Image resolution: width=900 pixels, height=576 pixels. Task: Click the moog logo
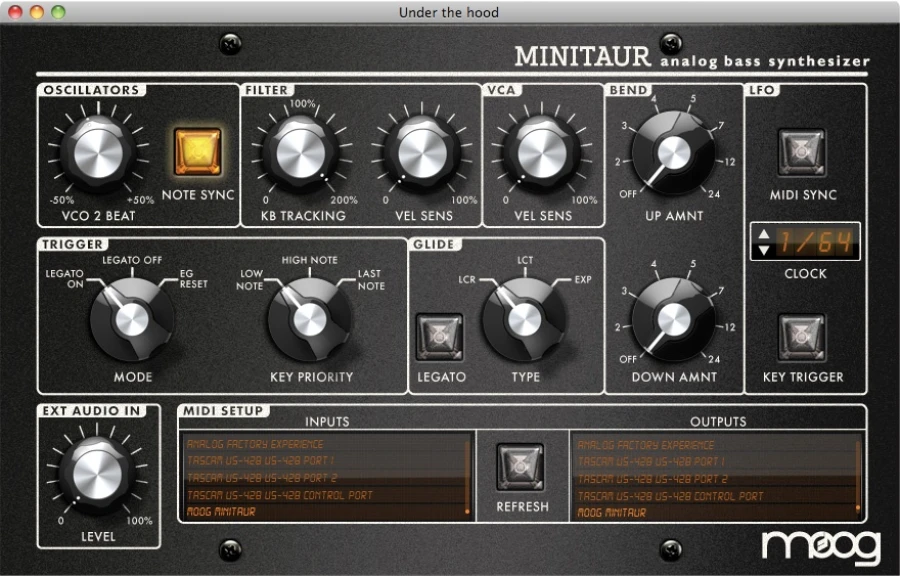[x=821, y=546]
